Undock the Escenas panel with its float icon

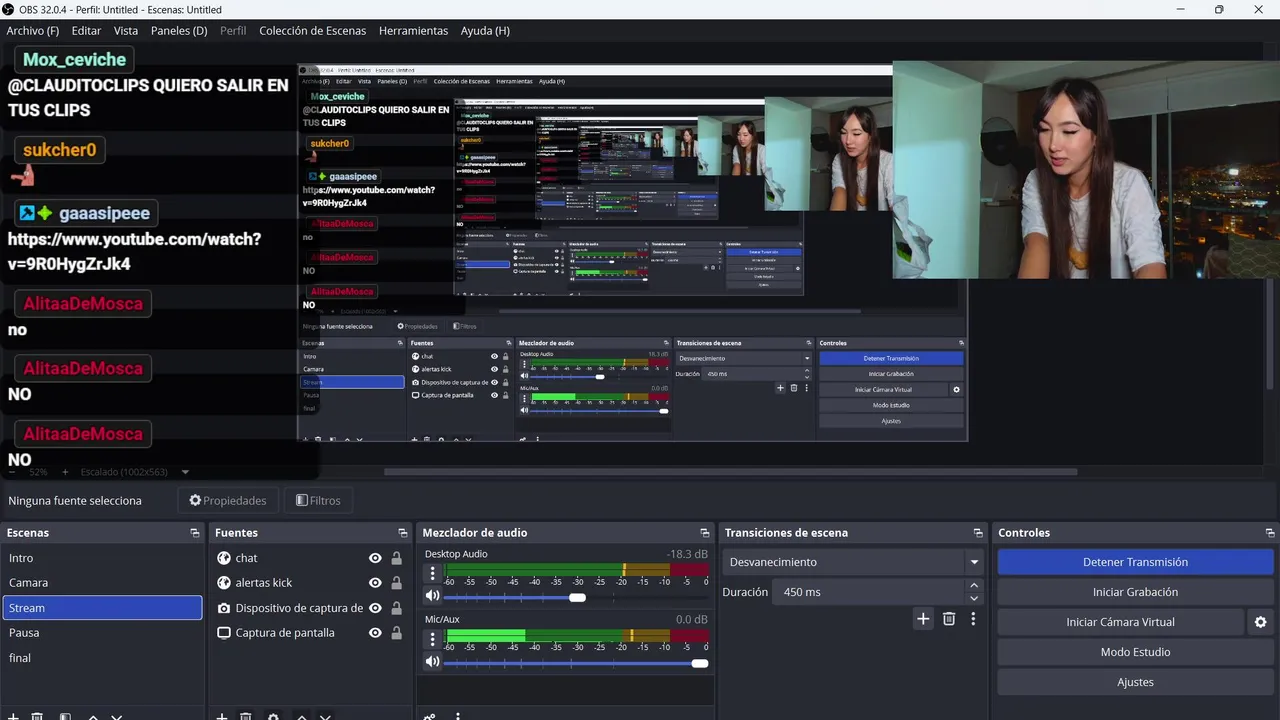point(195,533)
